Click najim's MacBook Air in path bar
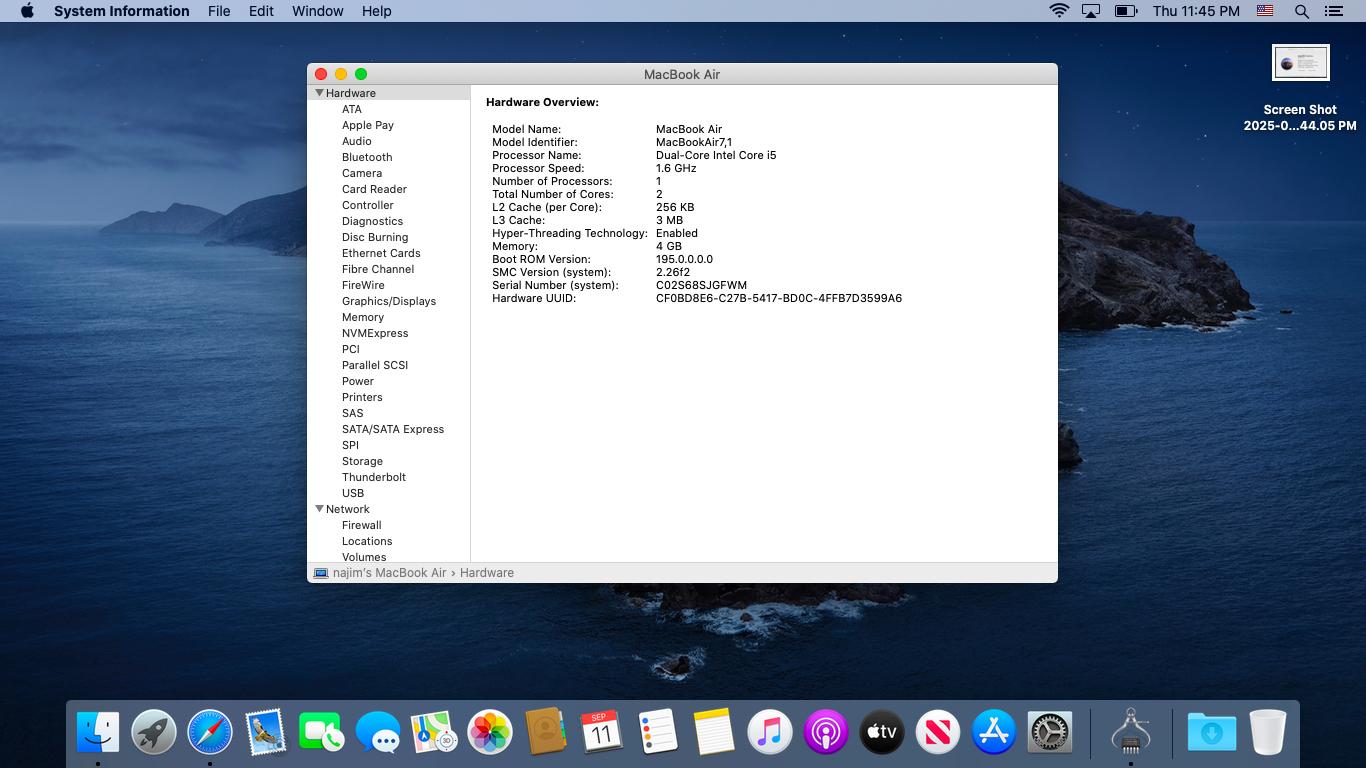The image size is (1366, 768). click(389, 573)
